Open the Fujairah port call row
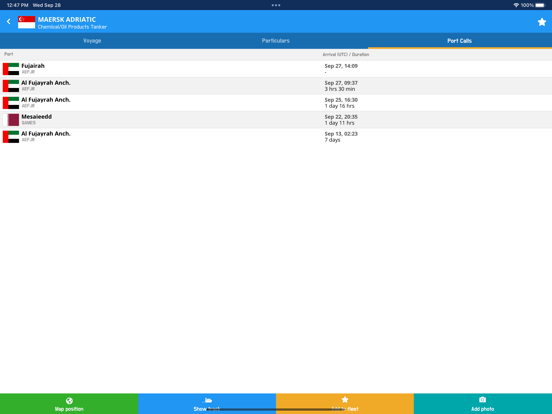 click(x=276, y=69)
